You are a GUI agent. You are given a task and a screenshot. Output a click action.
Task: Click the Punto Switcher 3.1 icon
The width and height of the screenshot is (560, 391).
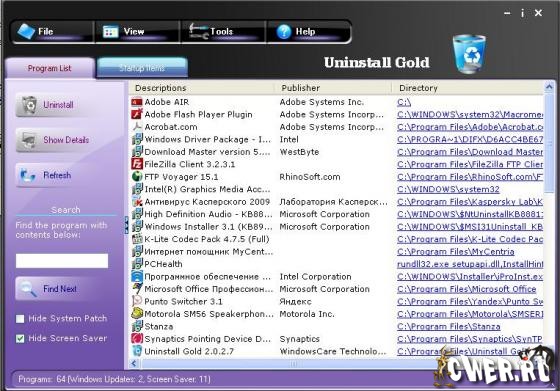coord(137,301)
